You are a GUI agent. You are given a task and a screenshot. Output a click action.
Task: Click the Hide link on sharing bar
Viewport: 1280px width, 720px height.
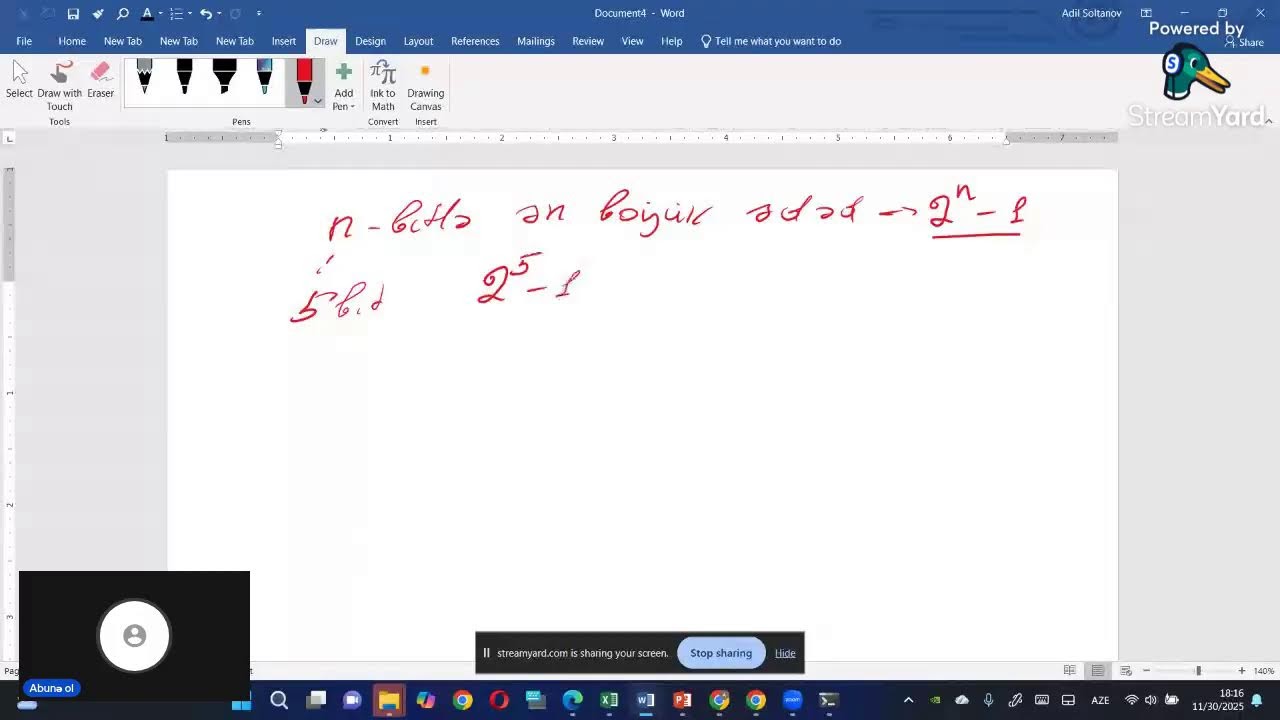(785, 653)
